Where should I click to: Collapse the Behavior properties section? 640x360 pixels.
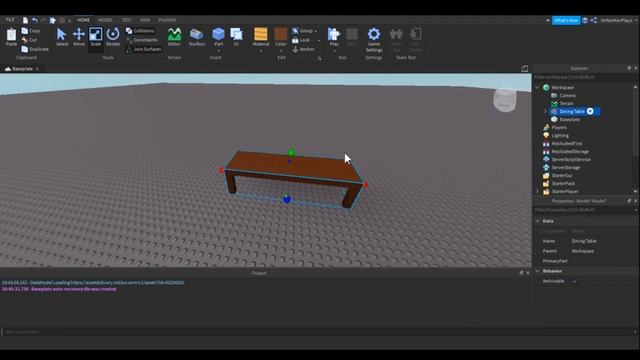(x=538, y=271)
